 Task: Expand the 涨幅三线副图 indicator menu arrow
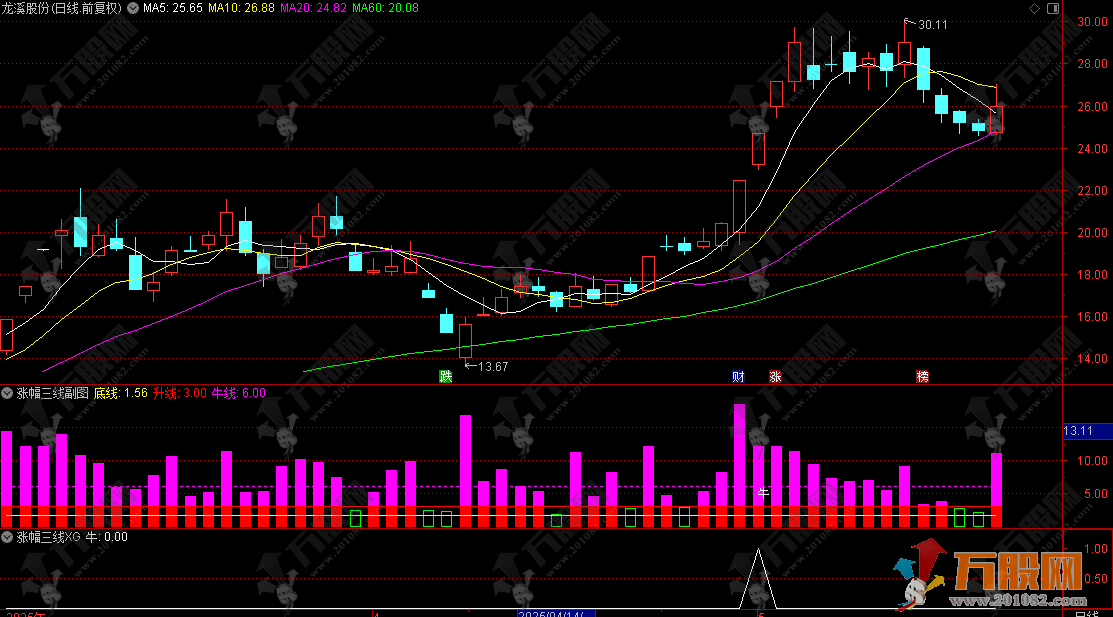pyautogui.click(x=7, y=393)
